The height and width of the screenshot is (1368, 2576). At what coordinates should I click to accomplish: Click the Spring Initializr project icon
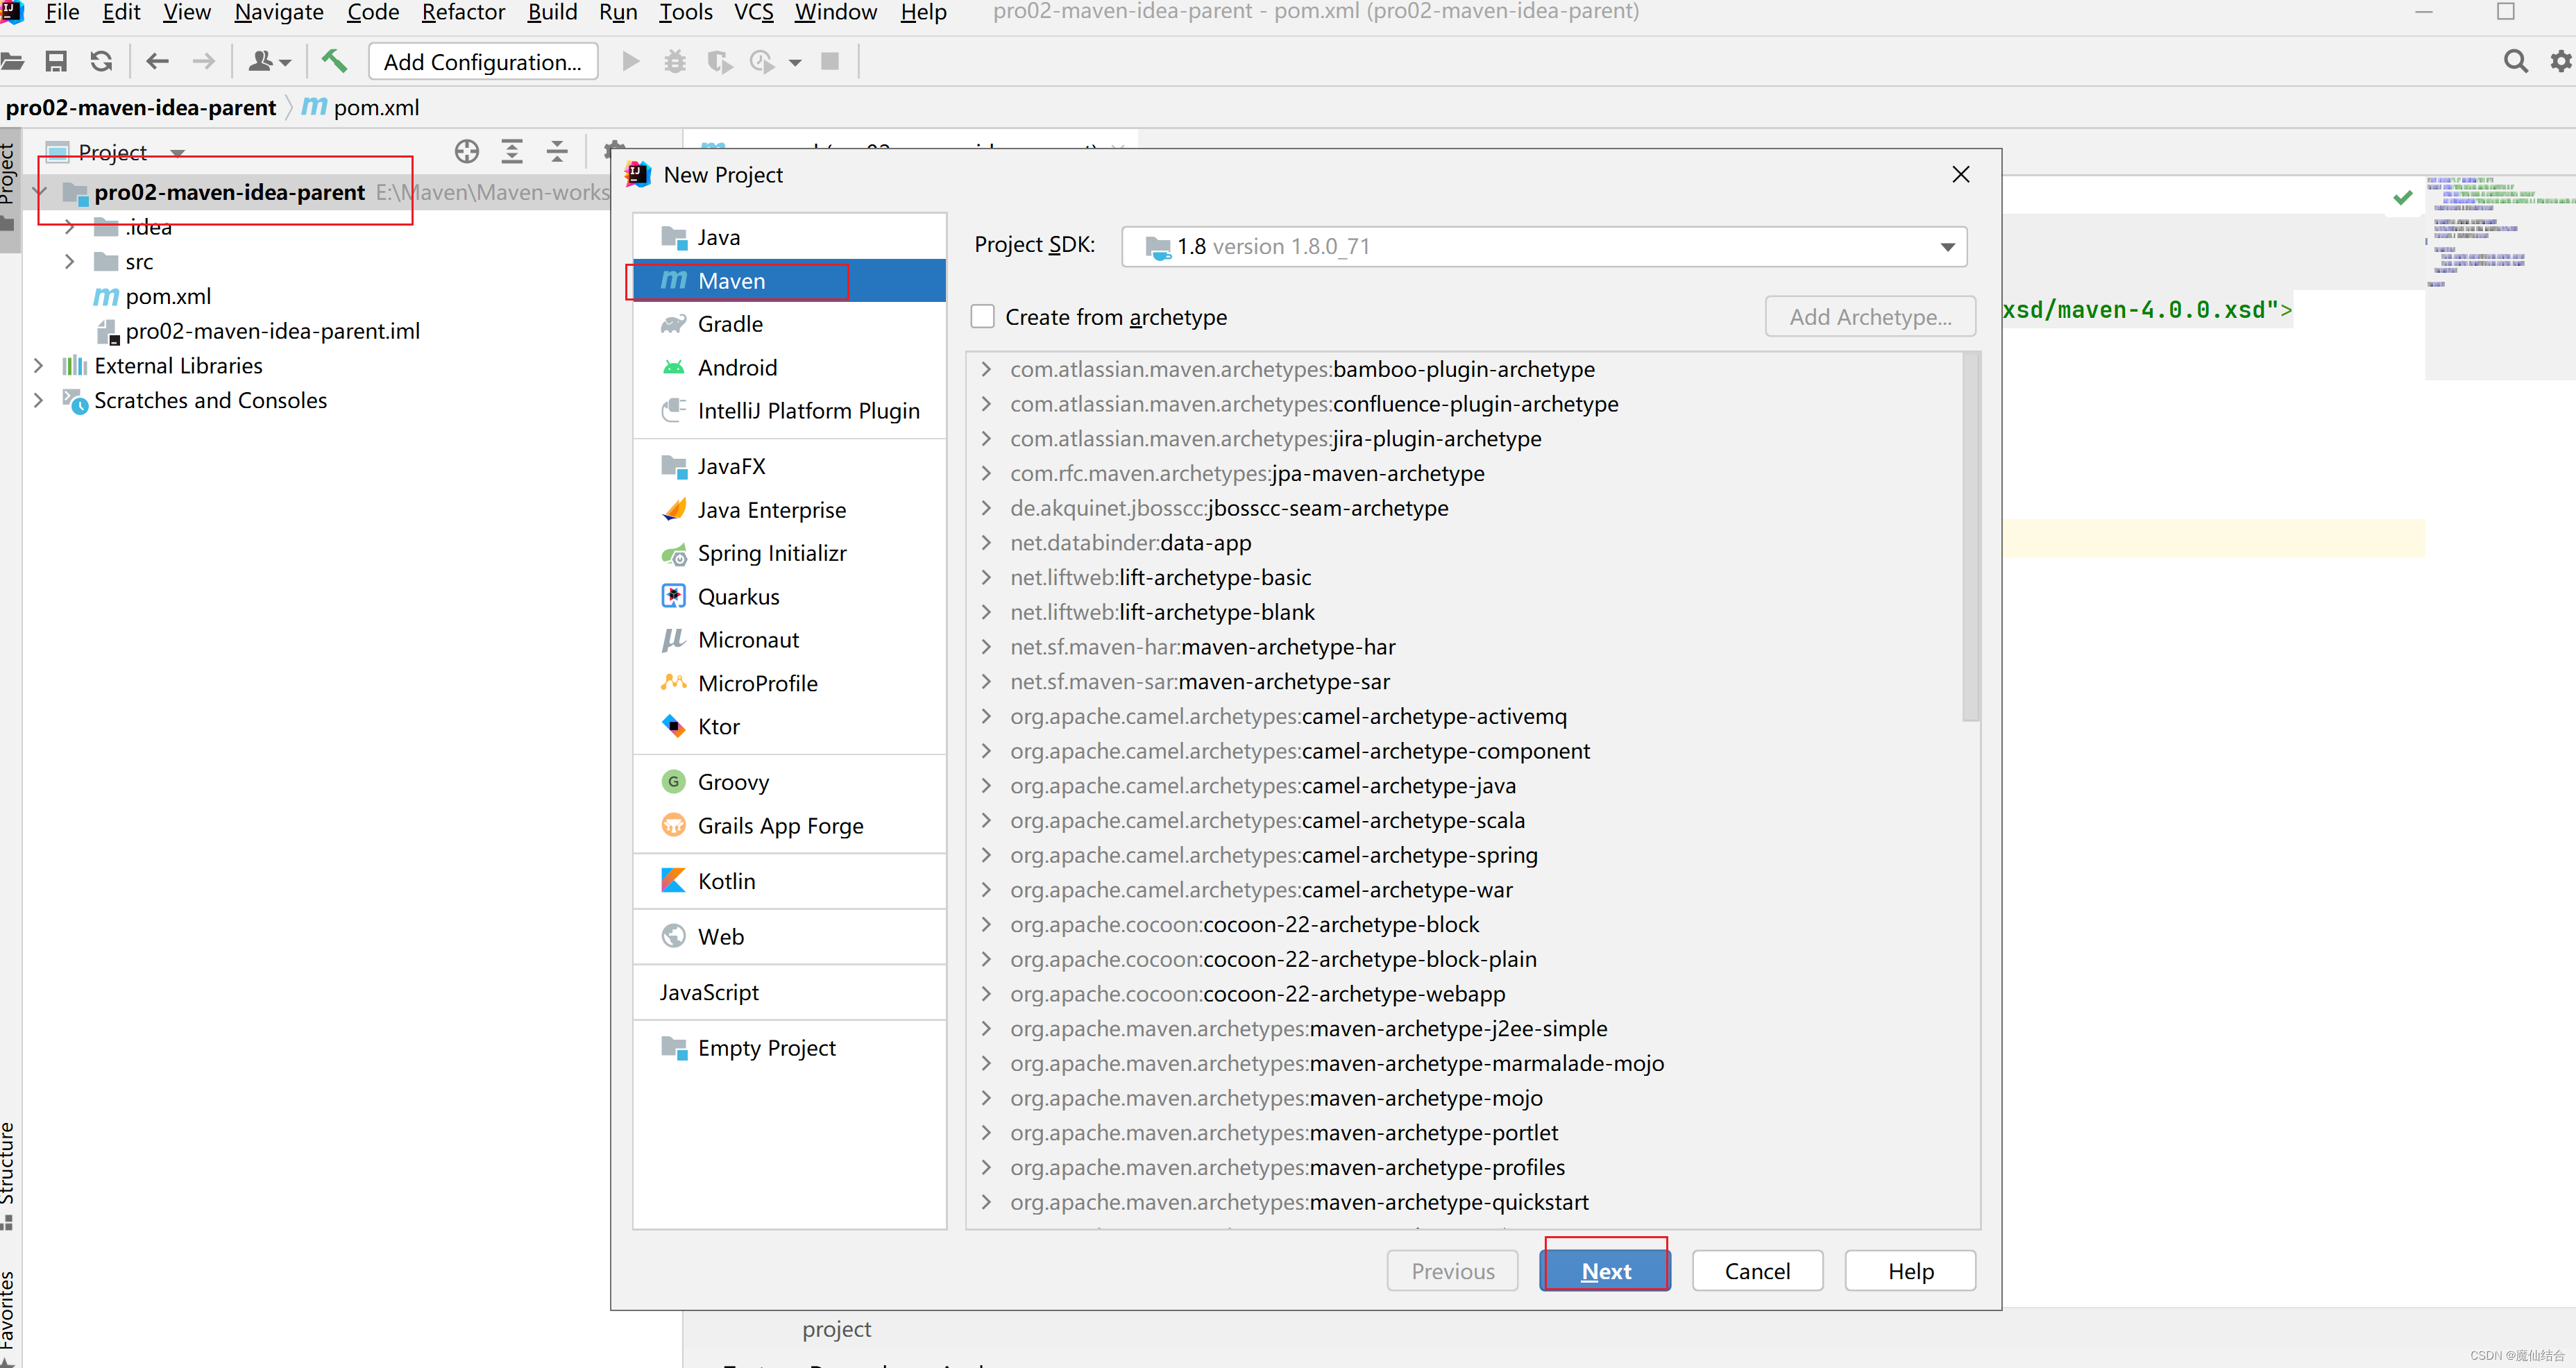[673, 552]
